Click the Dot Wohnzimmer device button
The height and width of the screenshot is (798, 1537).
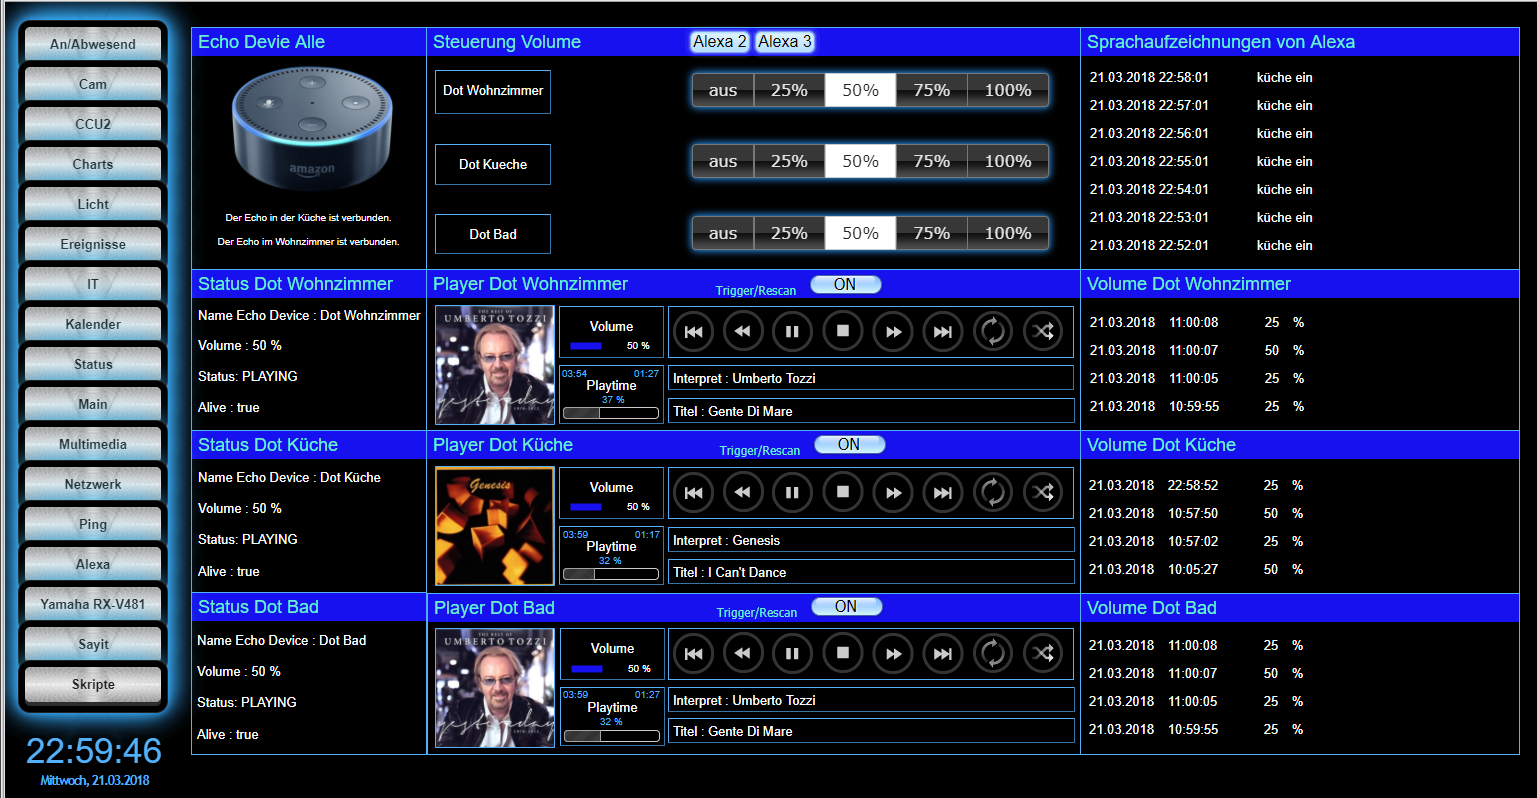coord(493,91)
